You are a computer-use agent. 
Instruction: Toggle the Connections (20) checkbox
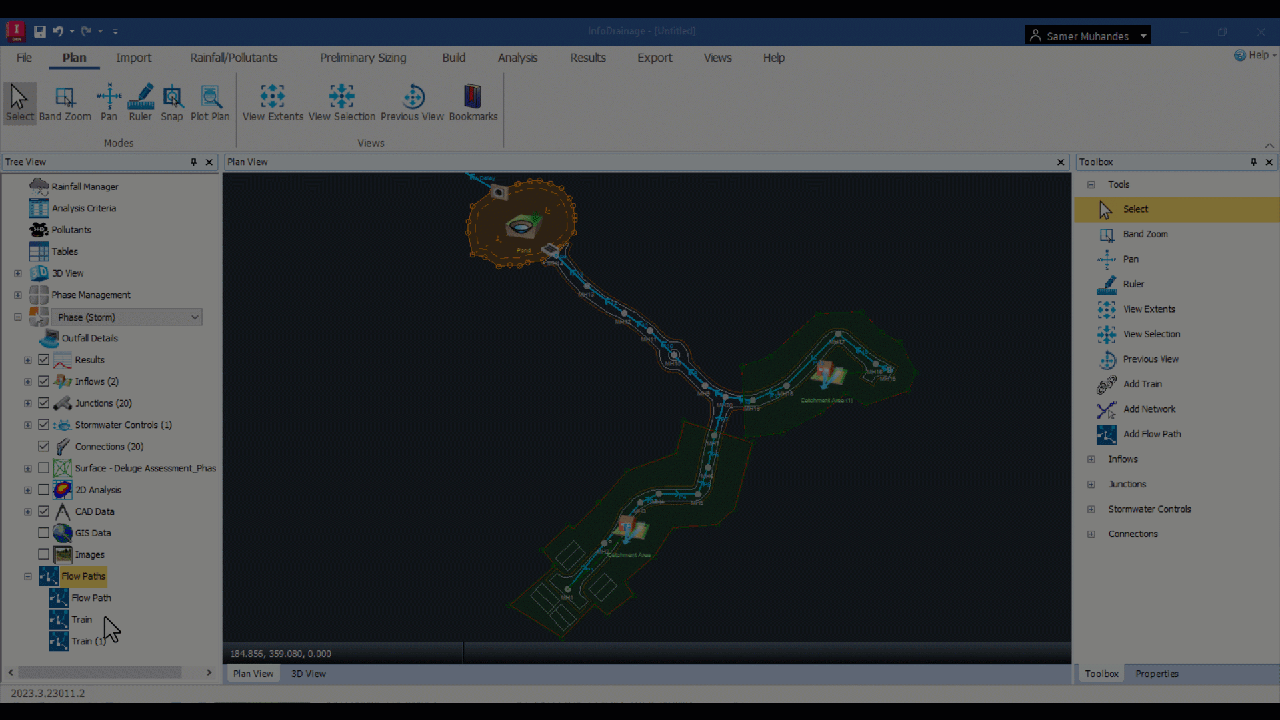pos(43,446)
